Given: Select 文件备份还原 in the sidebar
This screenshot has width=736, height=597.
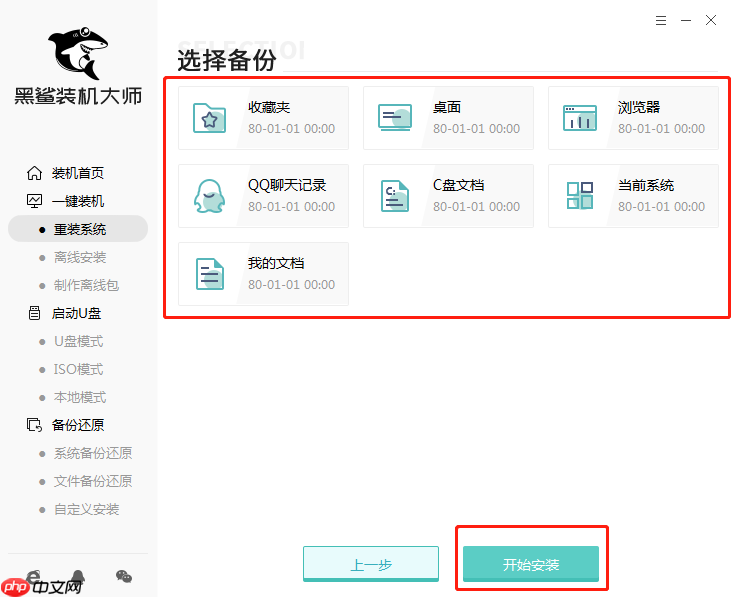Looking at the screenshot, I should pos(93,481).
